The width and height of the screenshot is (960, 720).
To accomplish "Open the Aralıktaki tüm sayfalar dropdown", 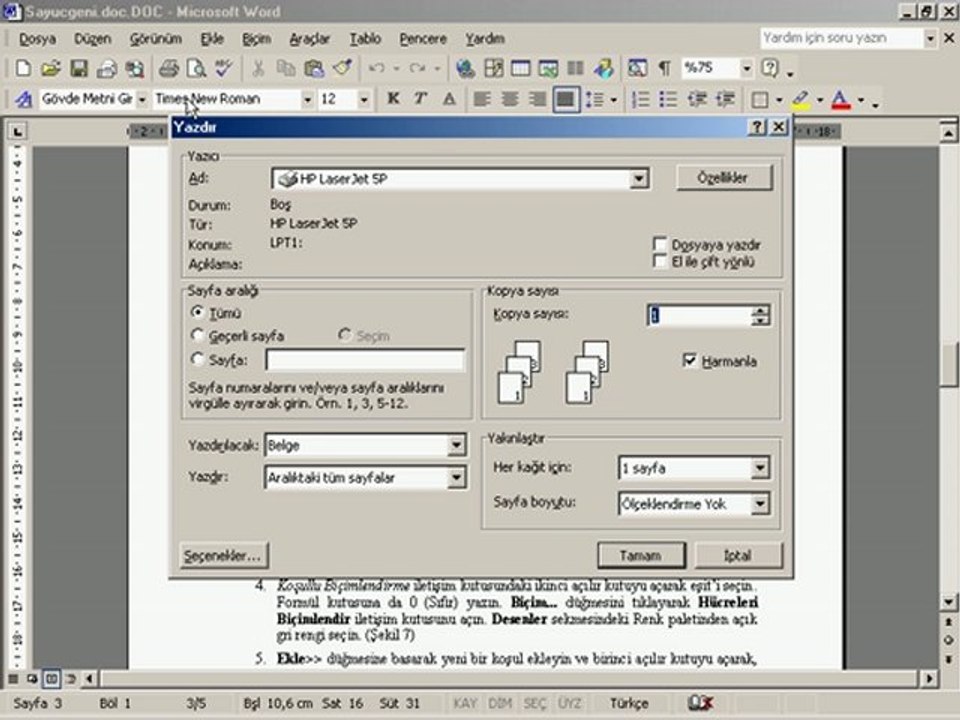I will 456,478.
